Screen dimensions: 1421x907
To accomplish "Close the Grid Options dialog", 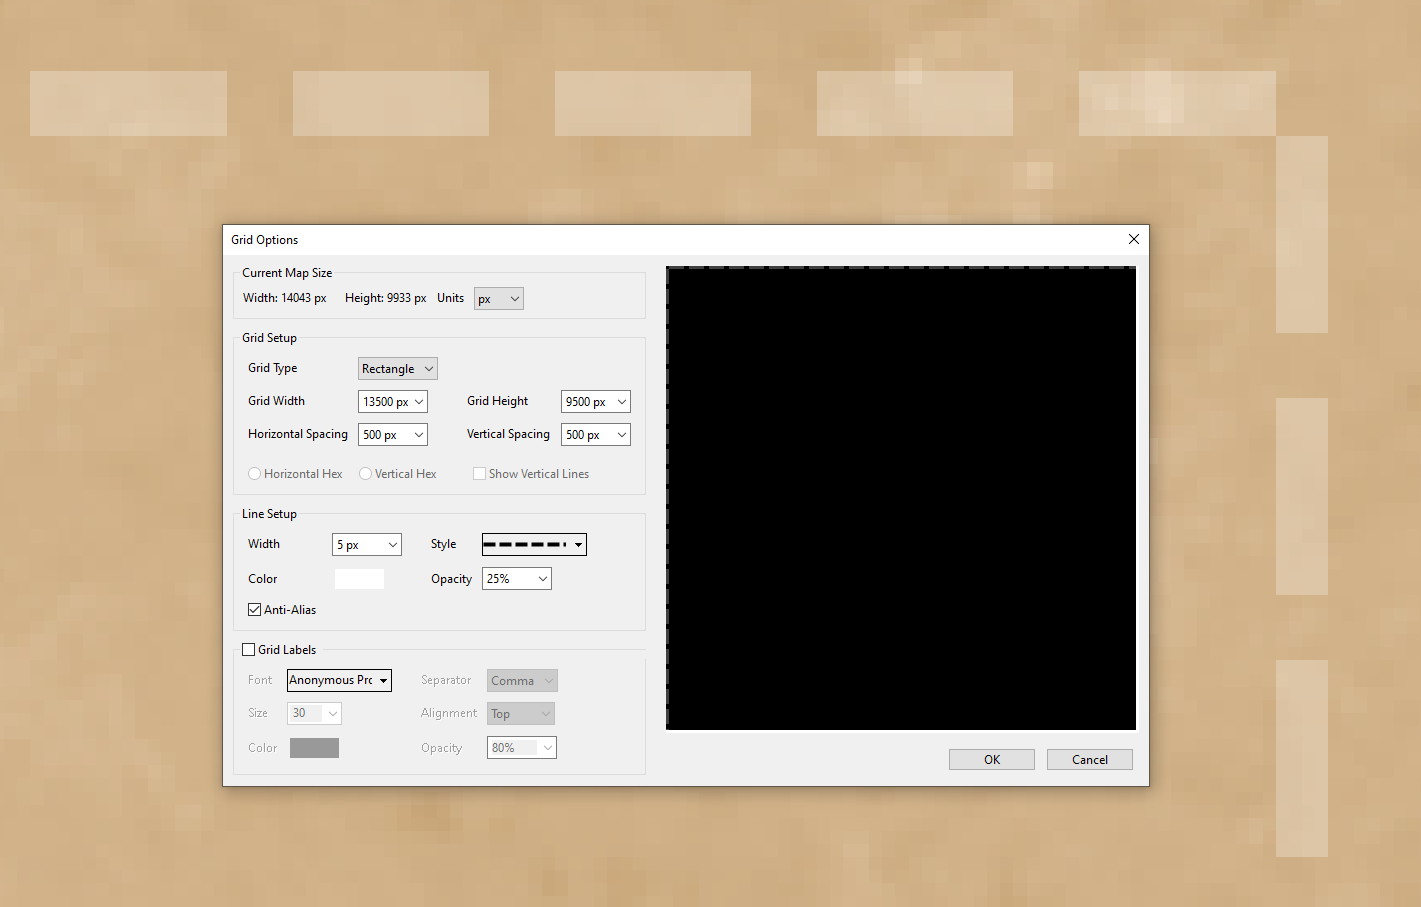I will (x=1134, y=240).
